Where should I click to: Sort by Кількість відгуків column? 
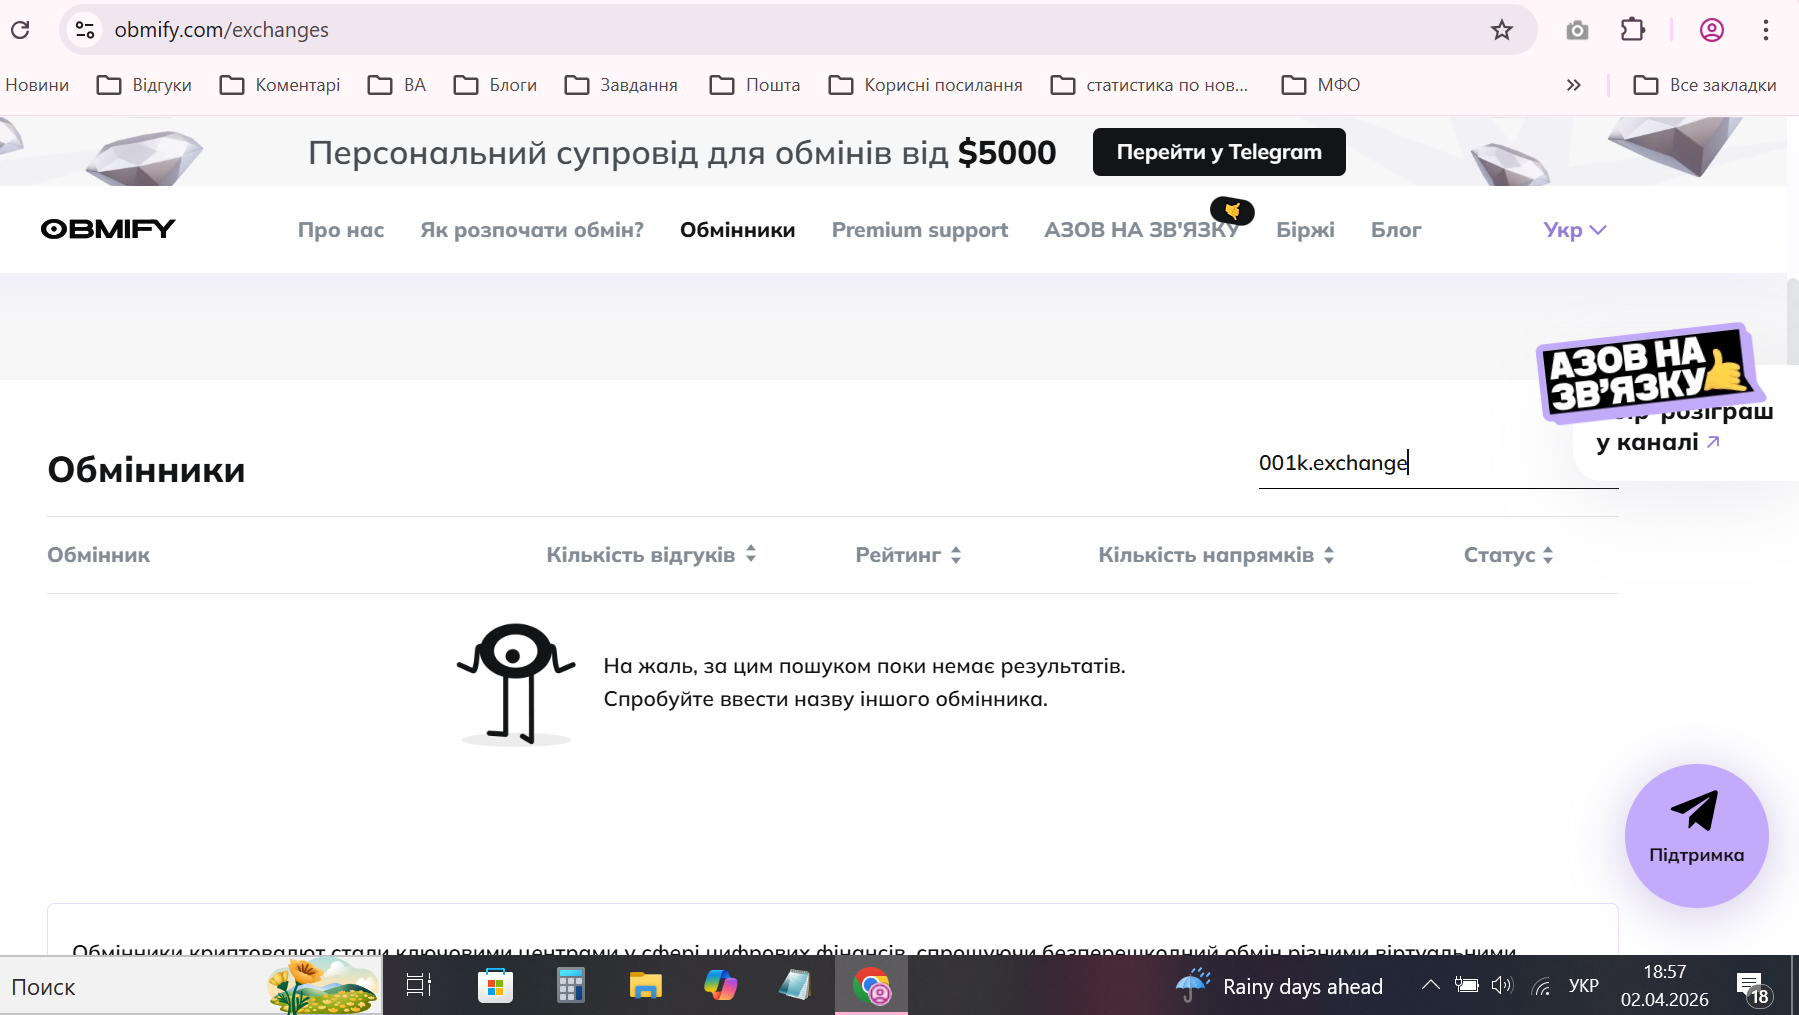click(x=651, y=555)
